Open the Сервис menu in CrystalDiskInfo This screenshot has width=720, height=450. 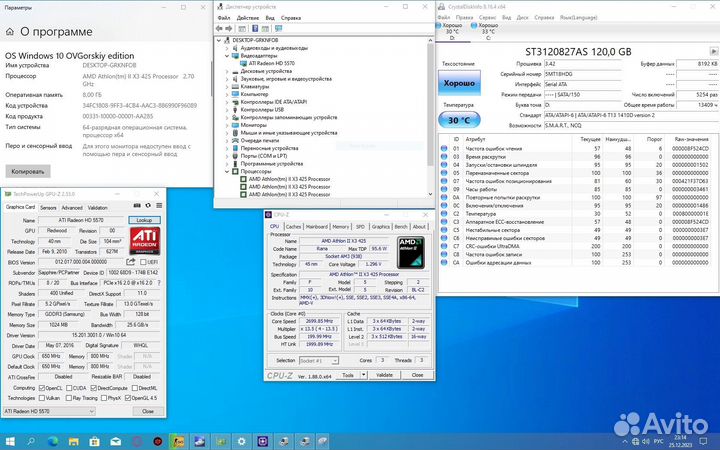pos(487,17)
